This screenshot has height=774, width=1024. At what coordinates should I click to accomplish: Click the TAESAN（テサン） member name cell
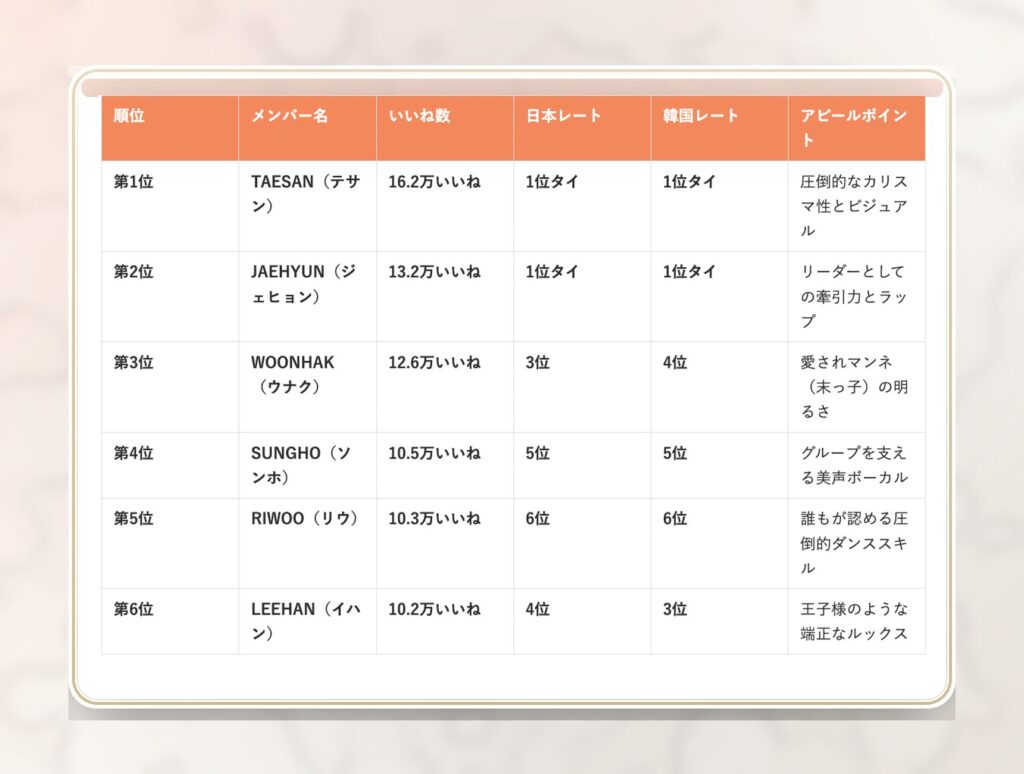(306, 194)
